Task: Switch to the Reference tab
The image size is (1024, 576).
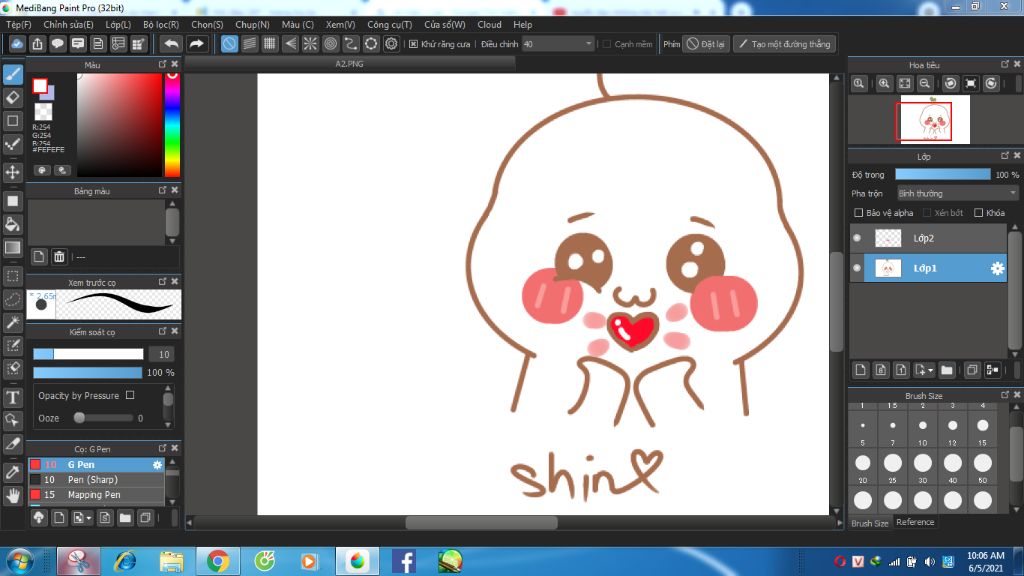Action: click(x=915, y=522)
